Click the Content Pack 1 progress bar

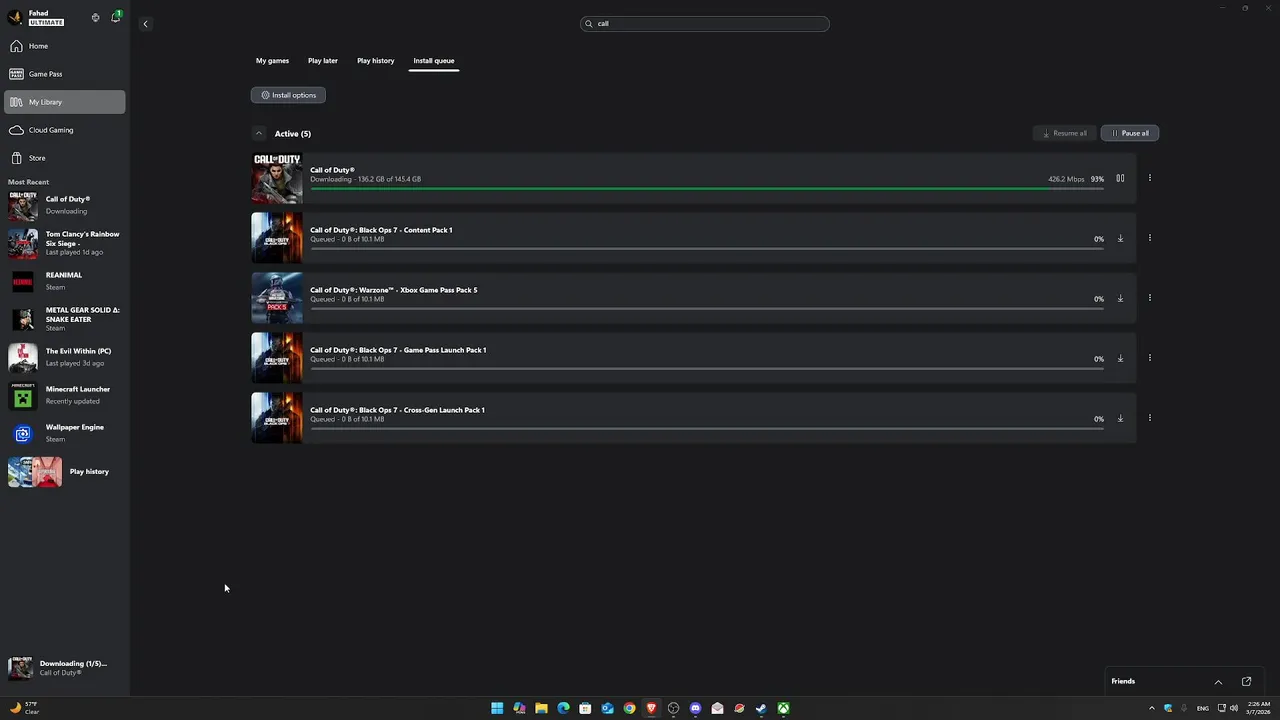(x=707, y=248)
